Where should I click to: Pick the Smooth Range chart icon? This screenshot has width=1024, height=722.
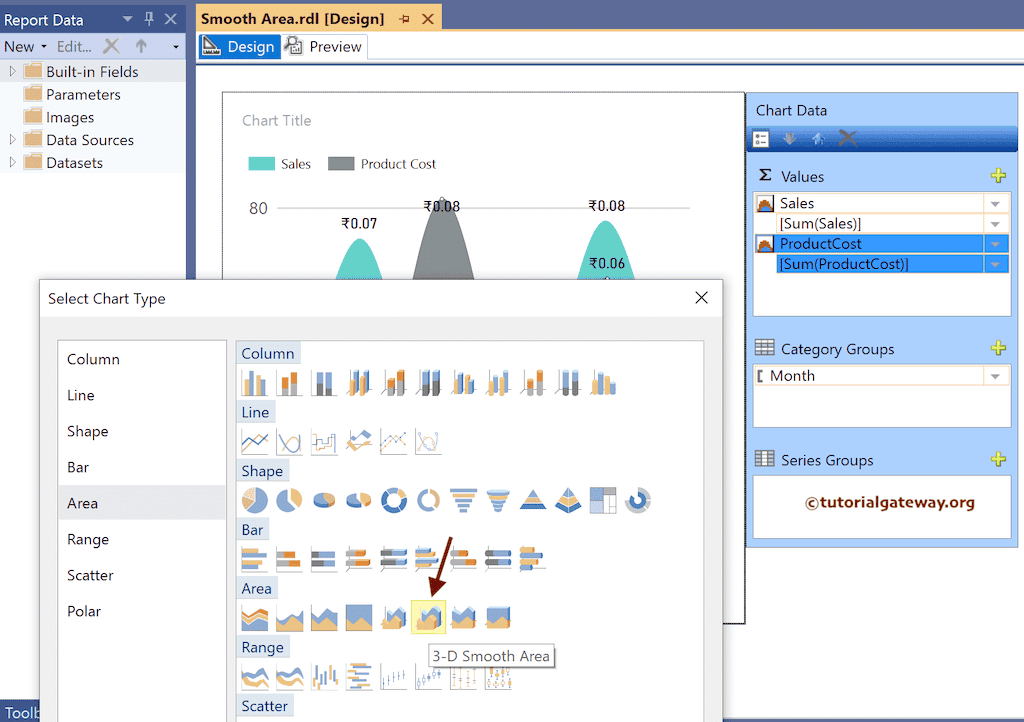[289, 676]
